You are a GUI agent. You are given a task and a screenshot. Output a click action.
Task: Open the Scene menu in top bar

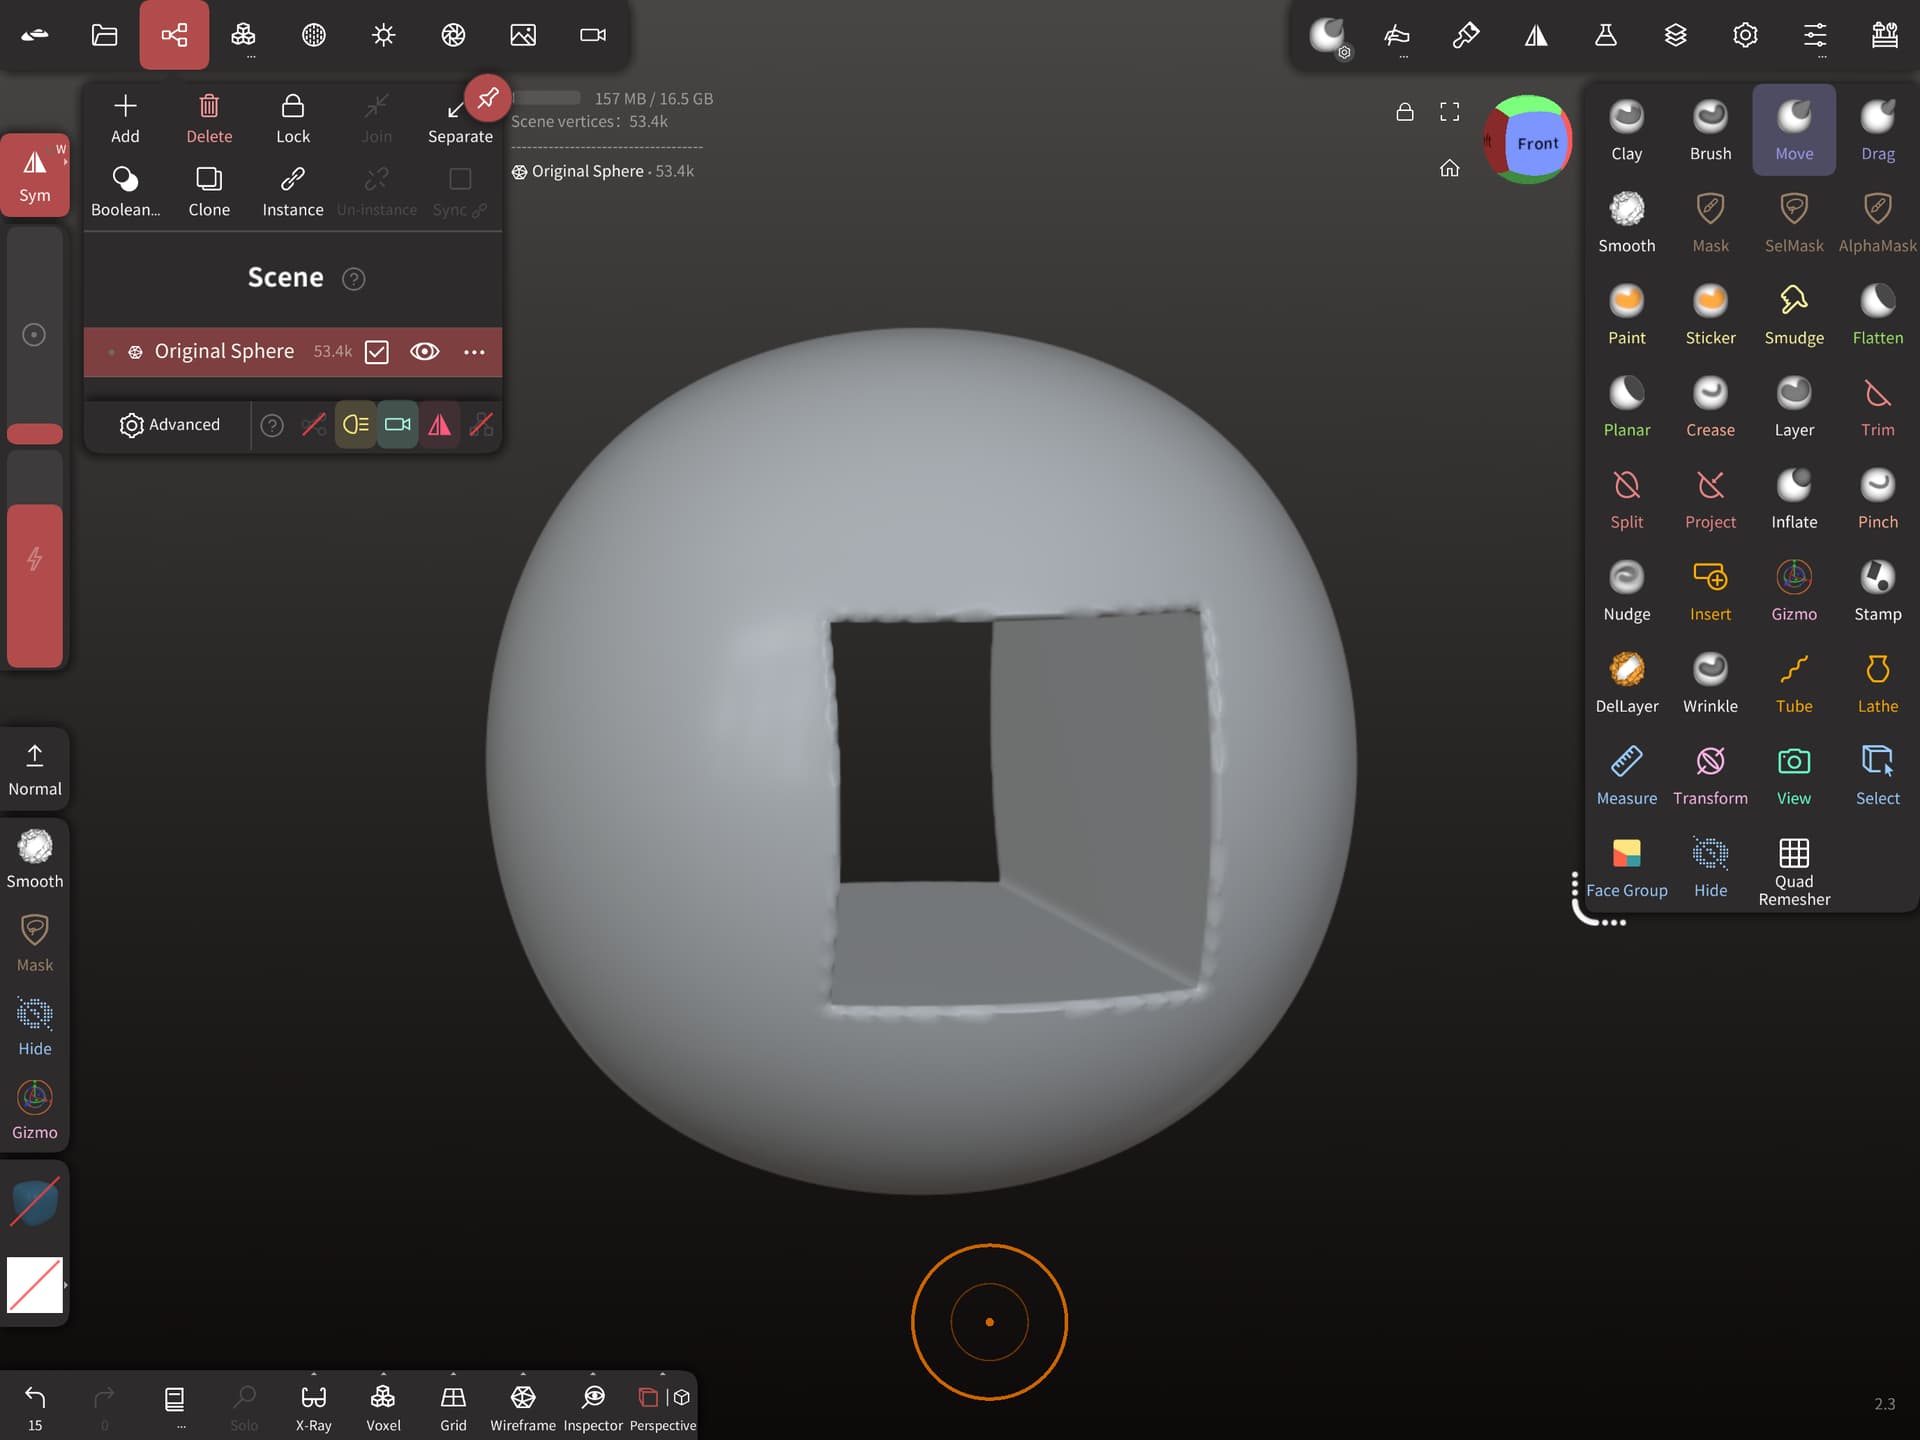[174, 35]
